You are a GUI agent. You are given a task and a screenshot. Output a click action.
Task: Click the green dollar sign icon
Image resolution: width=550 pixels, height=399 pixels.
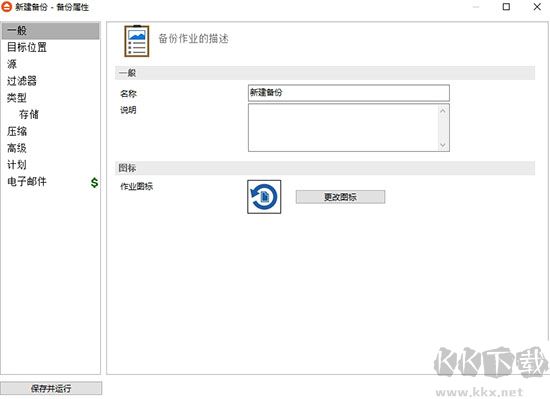94,182
